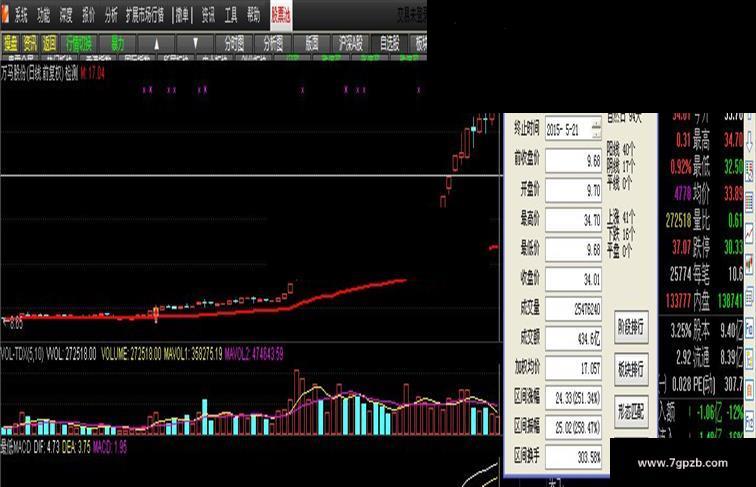The height and width of the screenshot is (487, 756).
Task: Open the 系统 menu
Action: [x=21, y=15]
